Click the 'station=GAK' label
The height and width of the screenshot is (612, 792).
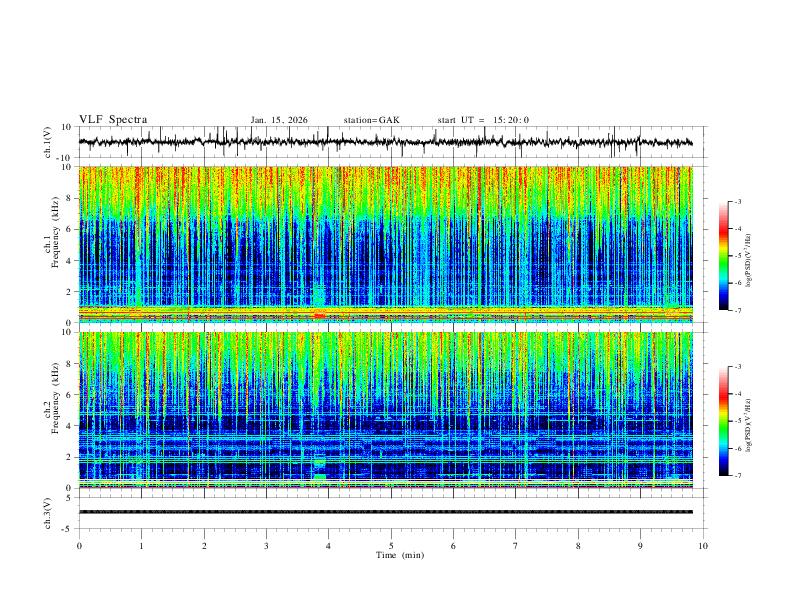(x=371, y=120)
